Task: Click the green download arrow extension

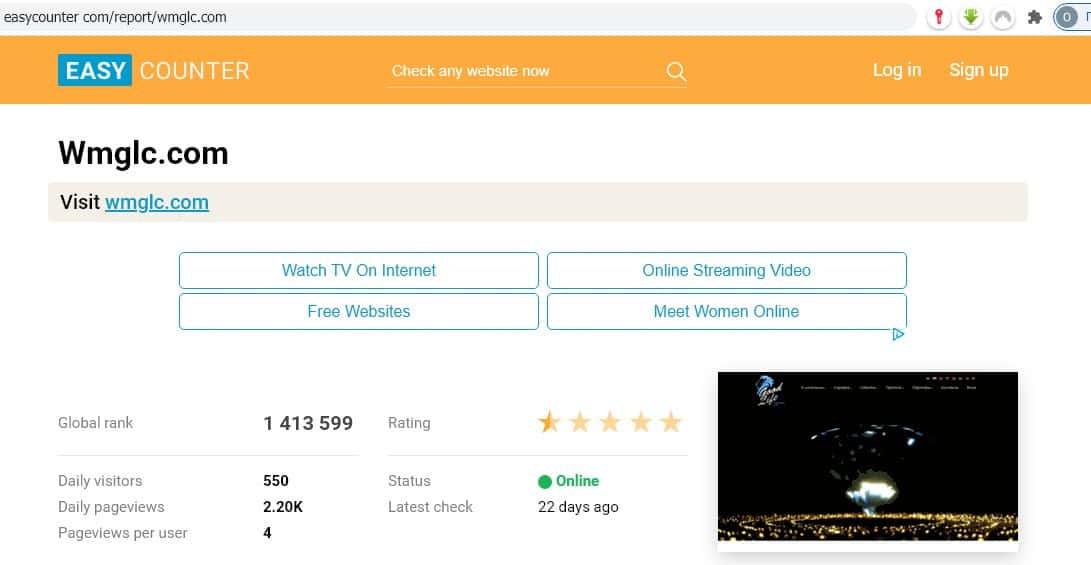Action: (x=970, y=17)
